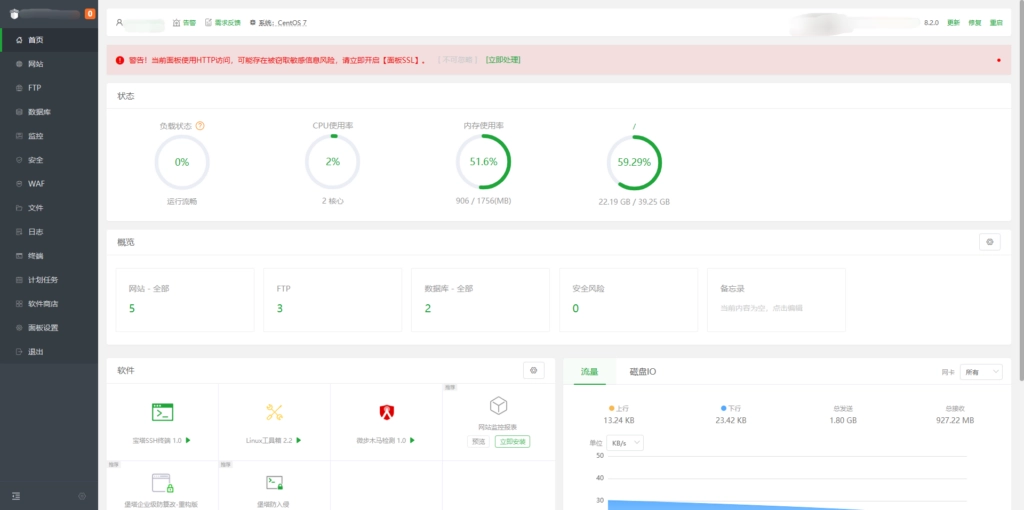Open 数据库 in the sidebar menu
The image size is (1024, 510).
pyautogui.click(x=40, y=112)
